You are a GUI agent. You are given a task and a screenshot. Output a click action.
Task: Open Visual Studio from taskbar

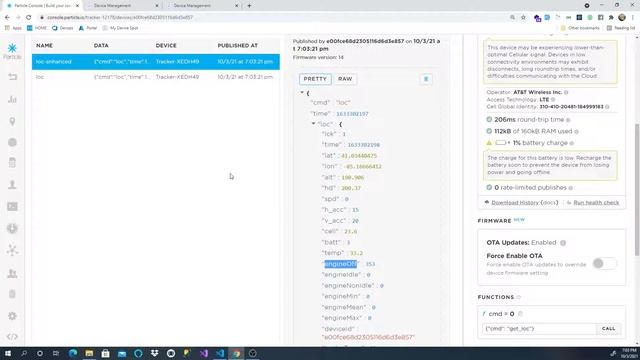coord(204,353)
